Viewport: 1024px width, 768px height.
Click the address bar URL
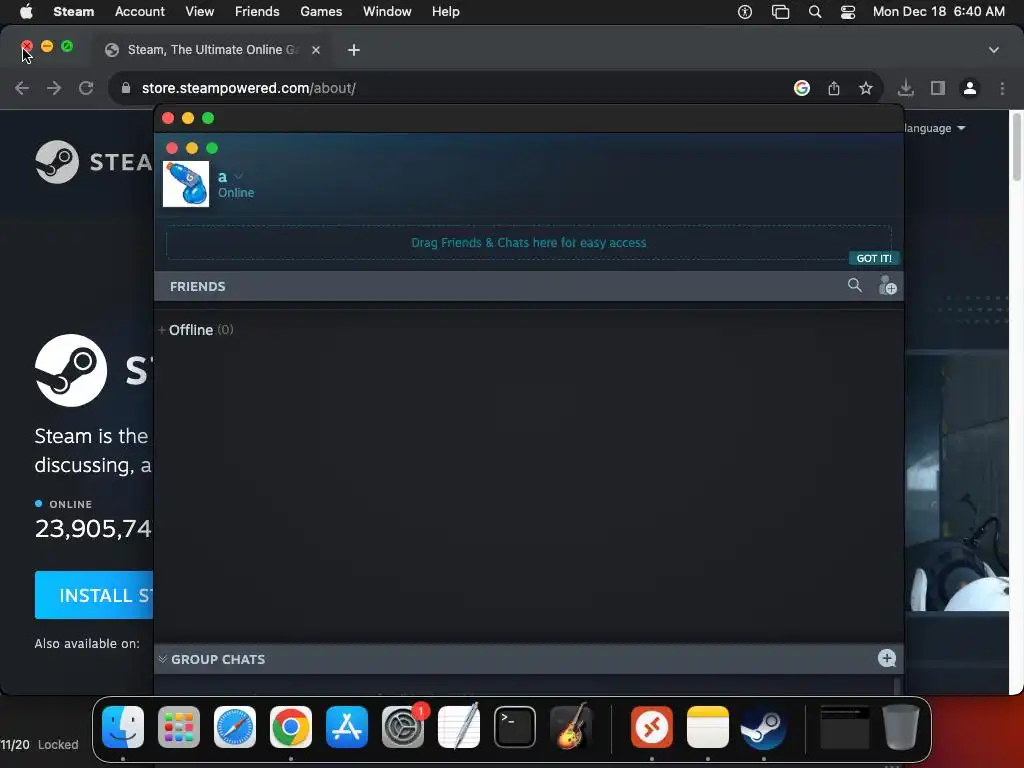(249, 88)
